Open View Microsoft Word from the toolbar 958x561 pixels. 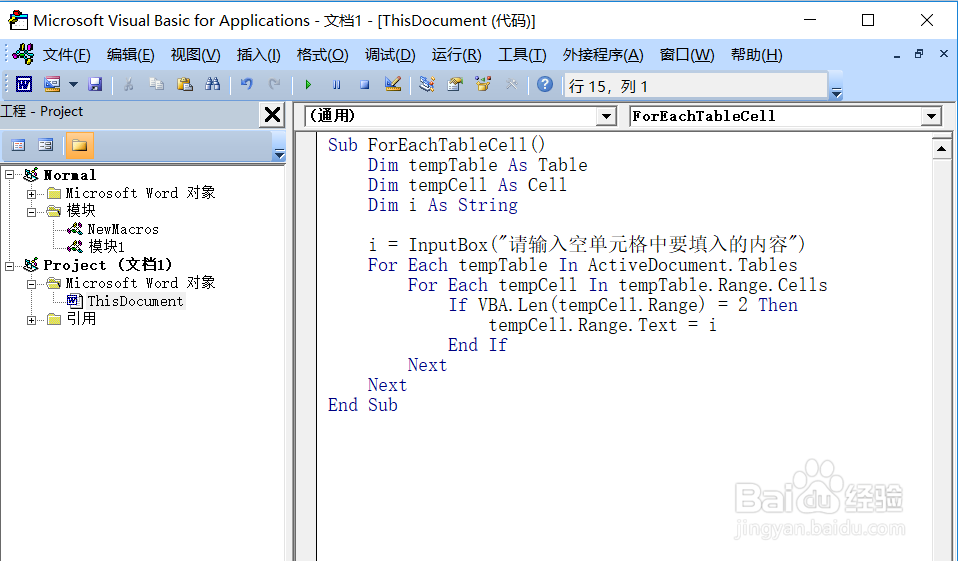[24, 84]
